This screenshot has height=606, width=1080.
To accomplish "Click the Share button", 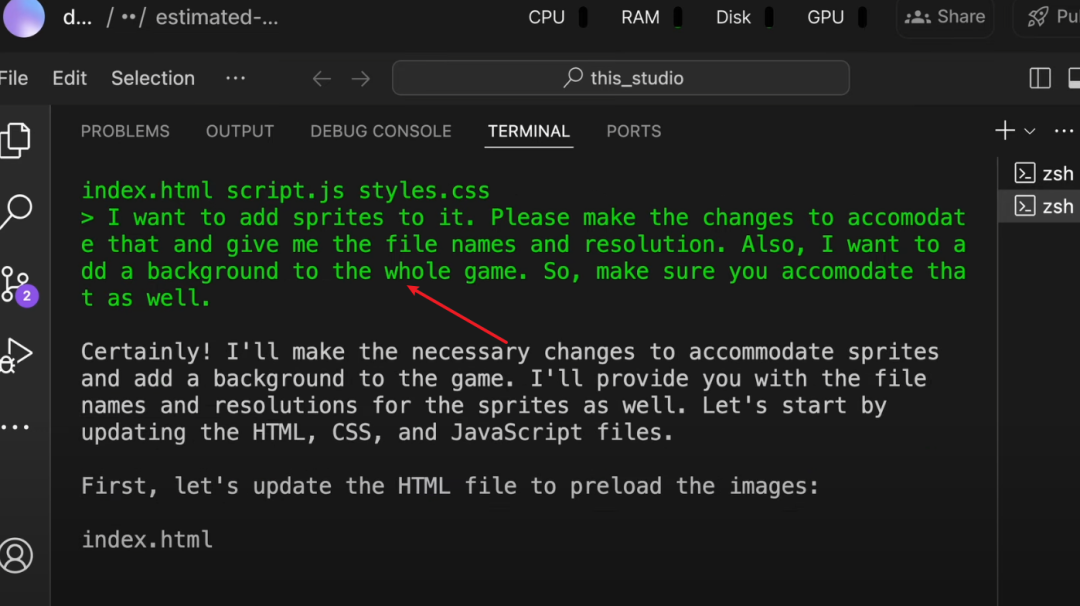I will tap(945, 17).
